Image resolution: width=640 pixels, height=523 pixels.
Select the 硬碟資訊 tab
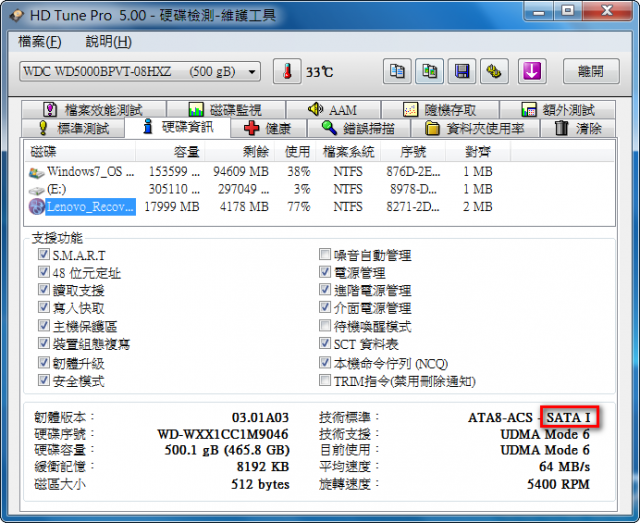coord(178,127)
